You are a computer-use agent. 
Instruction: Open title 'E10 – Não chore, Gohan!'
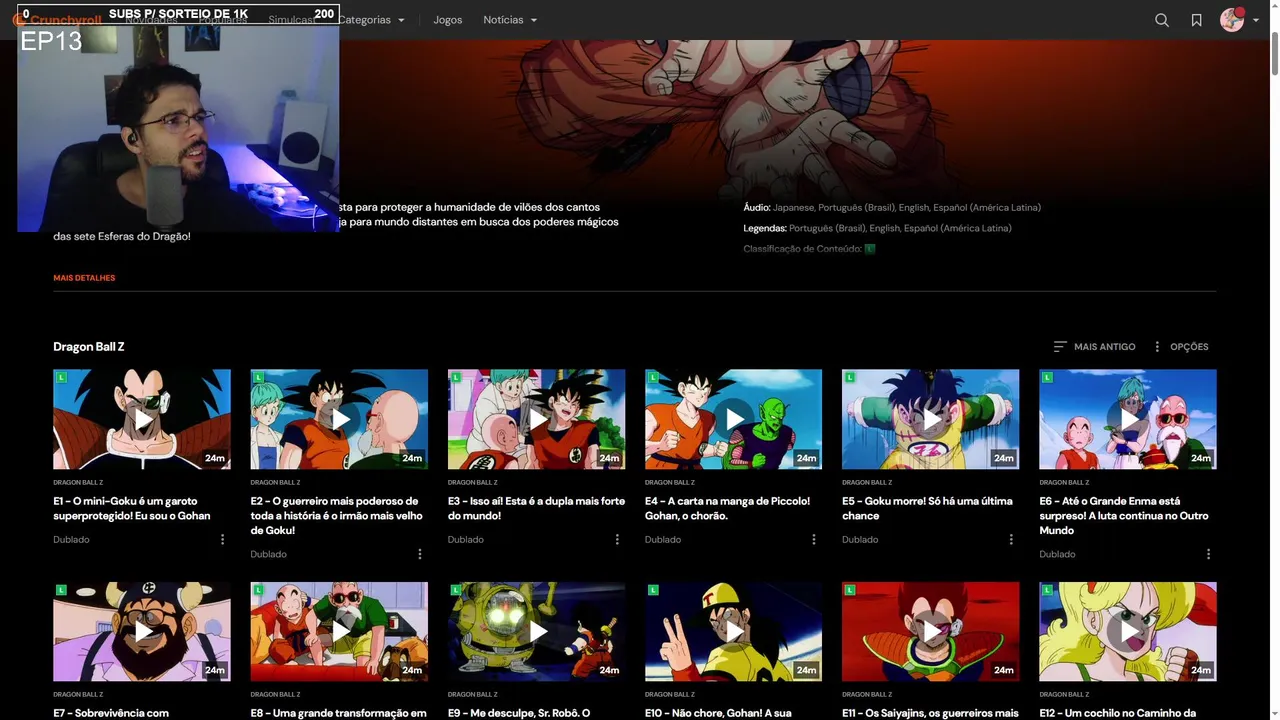(x=718, y=713)
